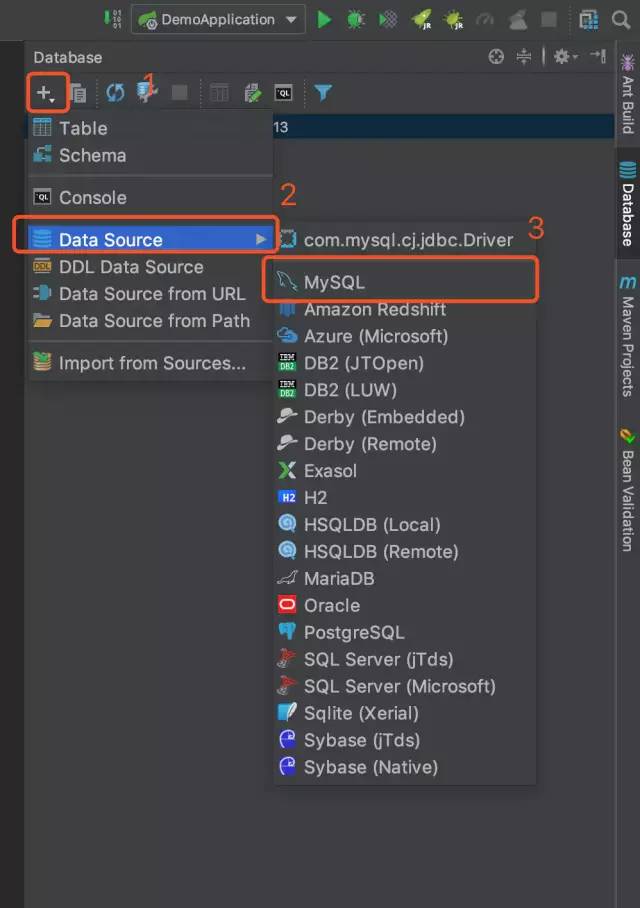Filter data sources with the funnel icon
640x908 pixels.
321,92
